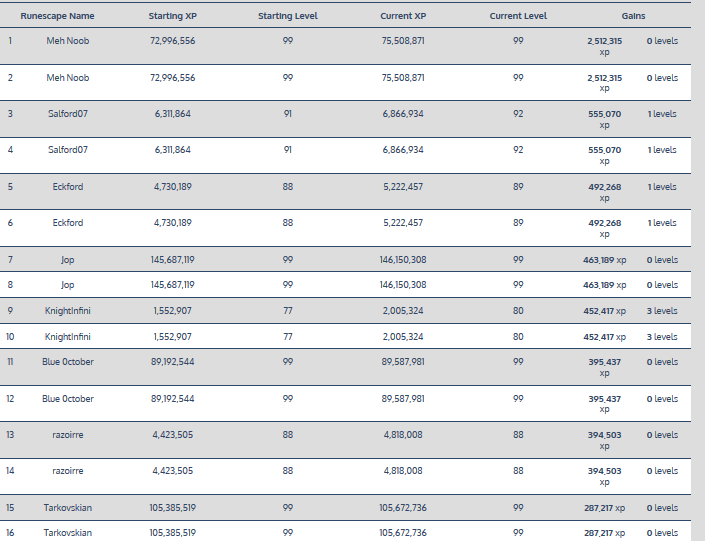Select Salford07 name in row 3

[68, 114]
